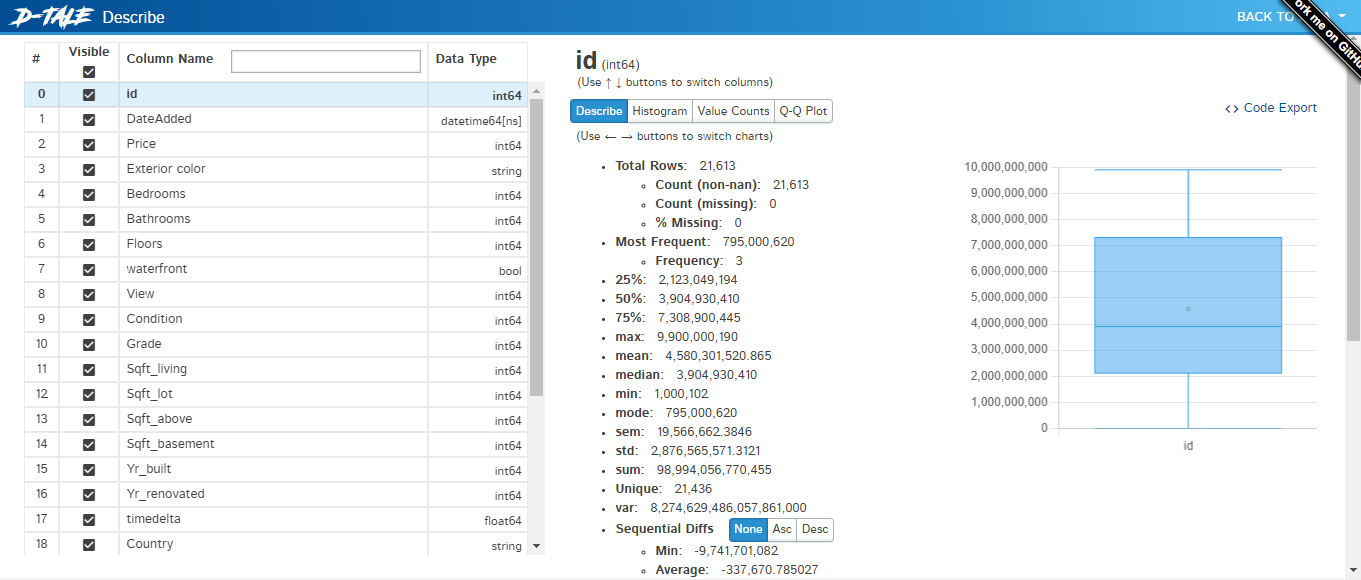This screenshot has height=580, width=1361.
Task: Open the Q-Q Plot tab
Action: tap(803, 111)
